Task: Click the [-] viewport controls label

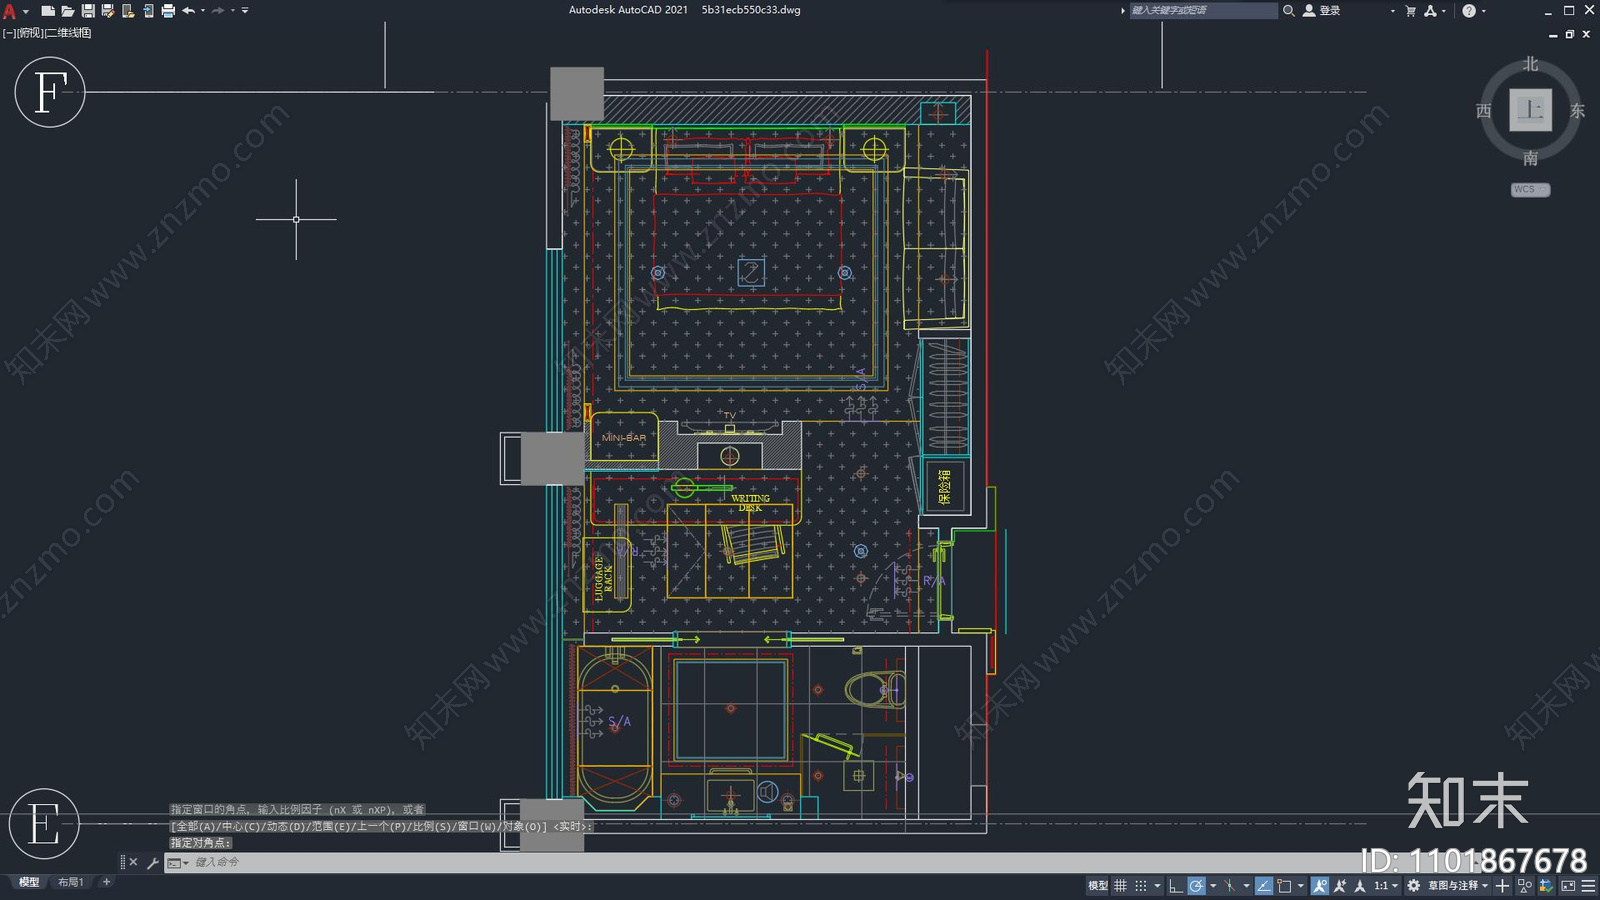Action: [x=9, y=33]
